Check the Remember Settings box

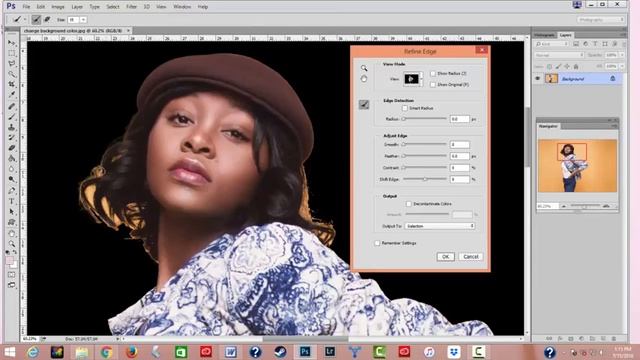(x=377, y=243)
